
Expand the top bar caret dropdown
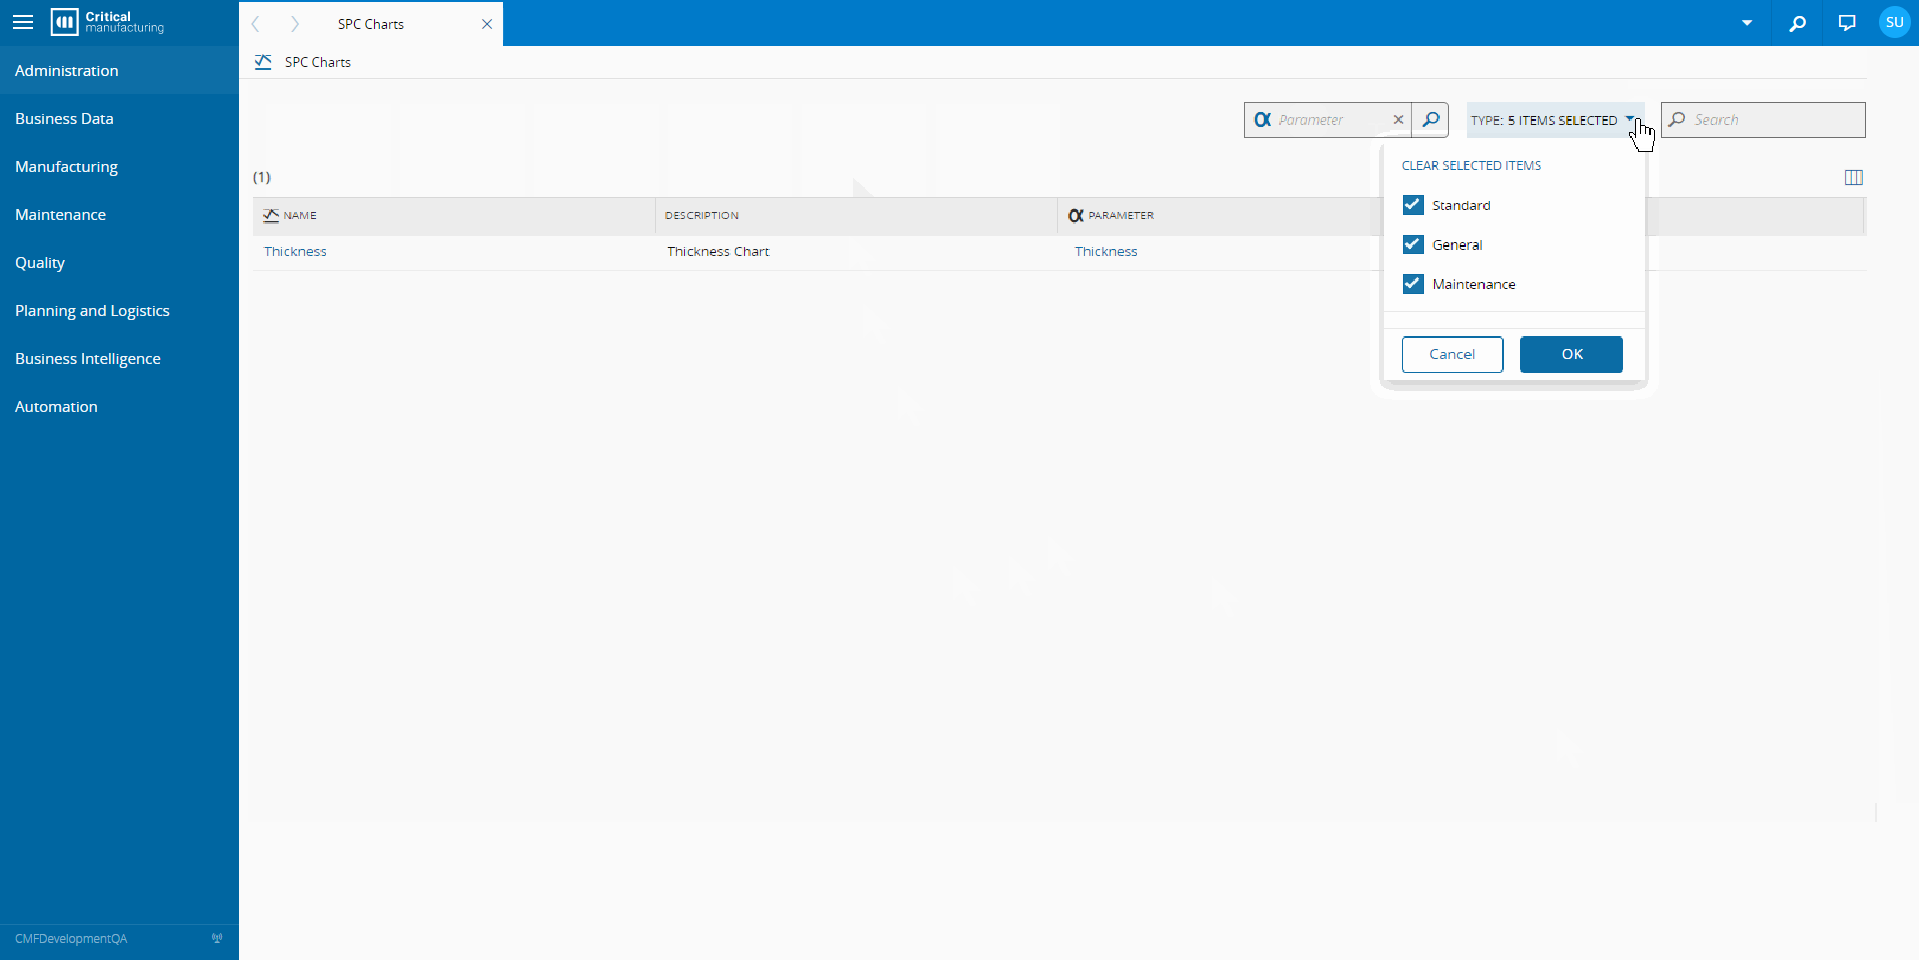(x=1746, y=23)
